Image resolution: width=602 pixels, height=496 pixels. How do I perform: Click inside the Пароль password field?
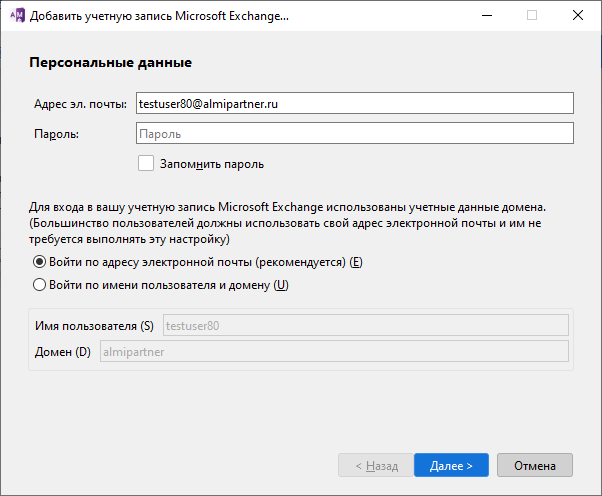(x=355, y=133)
